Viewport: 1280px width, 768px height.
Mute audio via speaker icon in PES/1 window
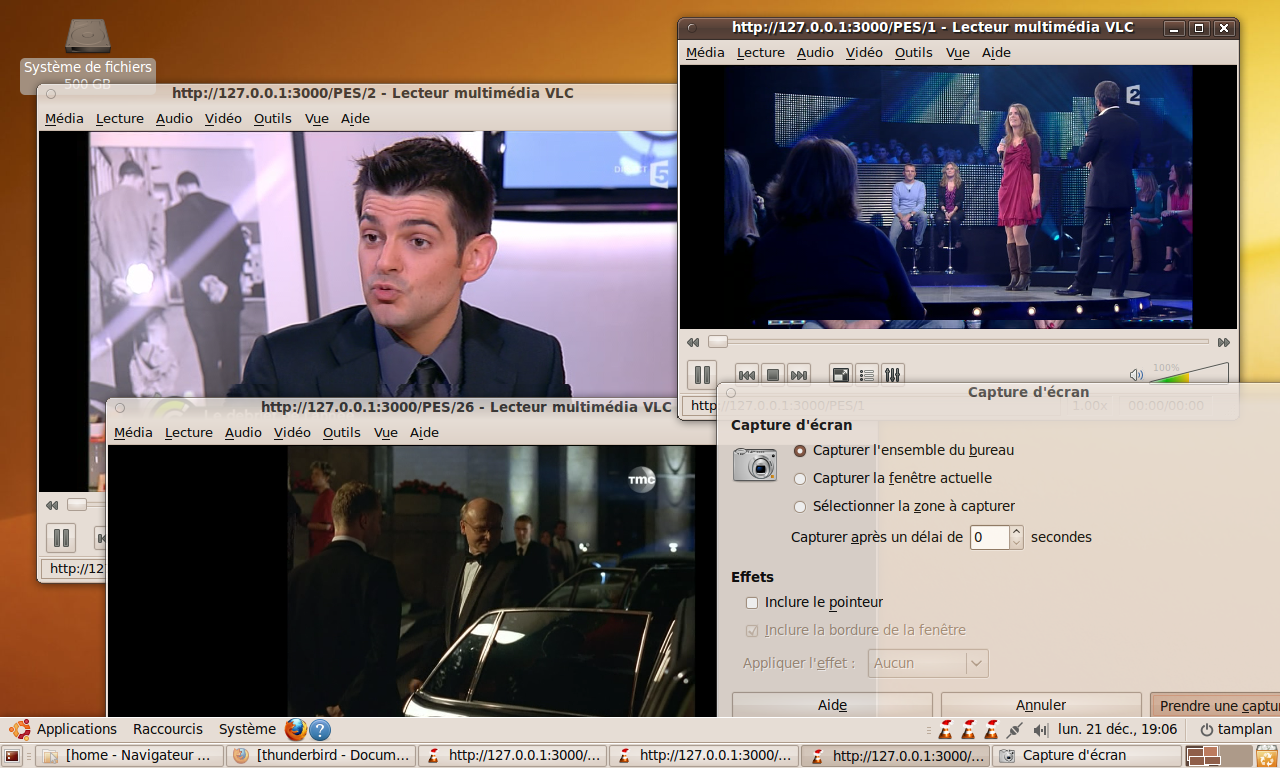tap(1136, 375)
